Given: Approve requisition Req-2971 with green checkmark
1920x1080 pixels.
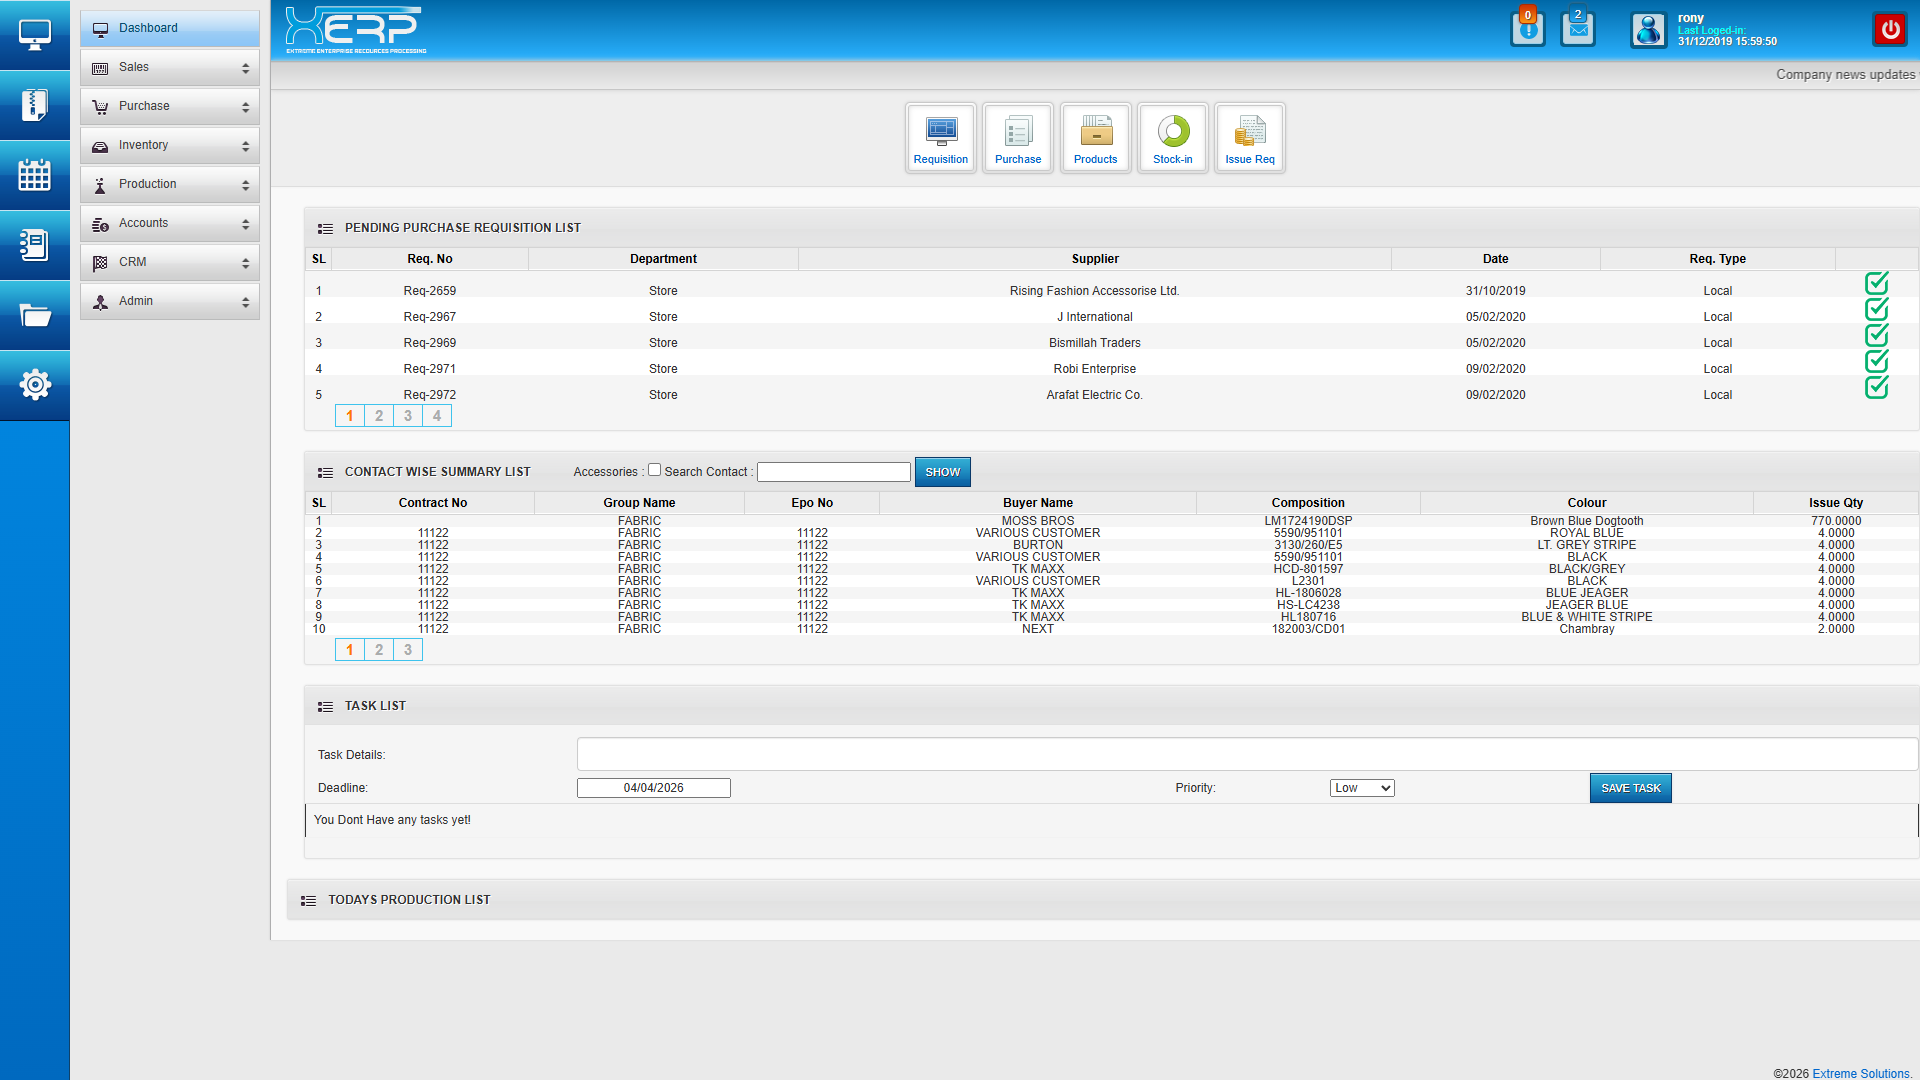Looking at the screenshot, I should (1876, 362).
